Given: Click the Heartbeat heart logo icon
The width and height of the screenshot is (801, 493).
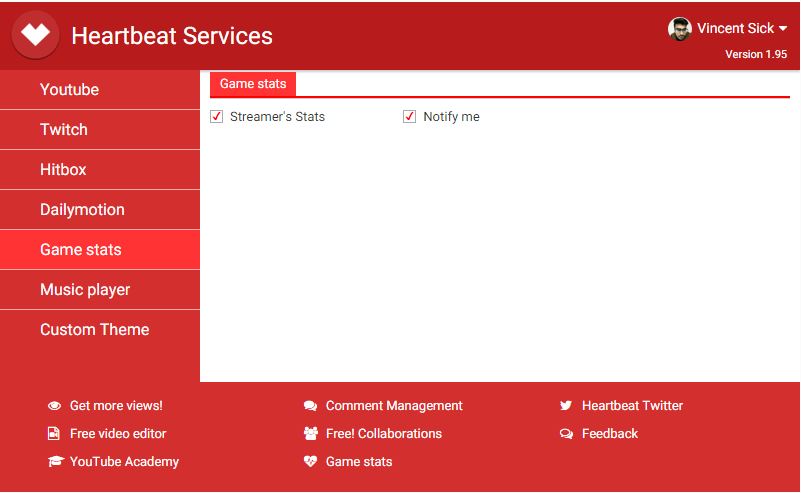Looking at the screenshot, I should tap(35, 35).
